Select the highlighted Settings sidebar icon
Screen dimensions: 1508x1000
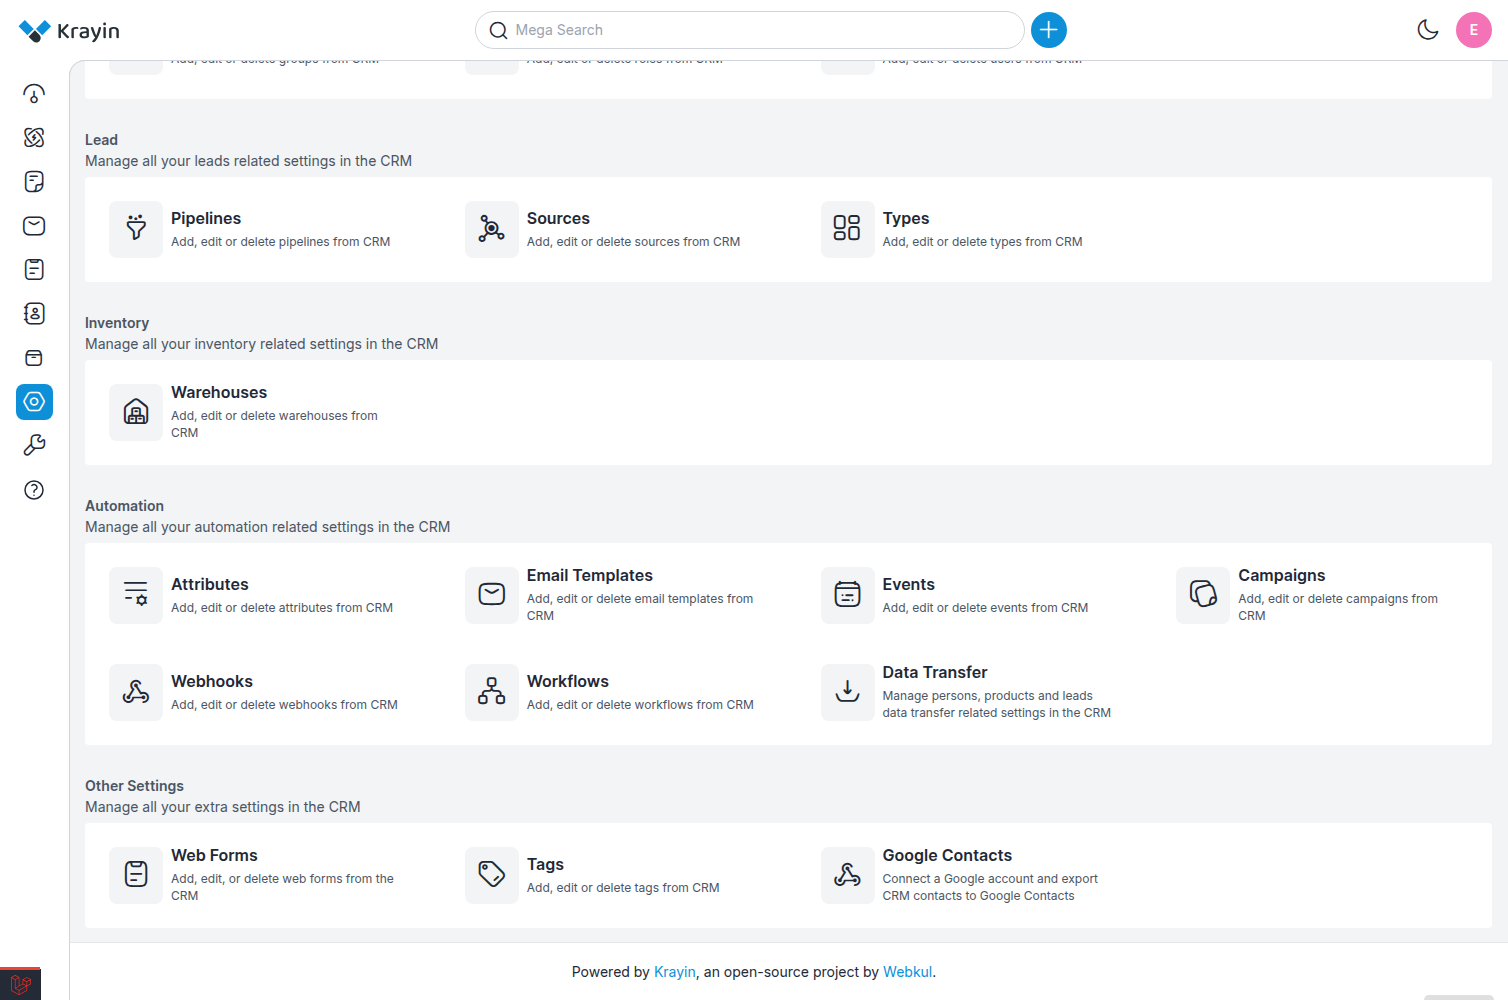pyautogui.click(x=34, y=402)
